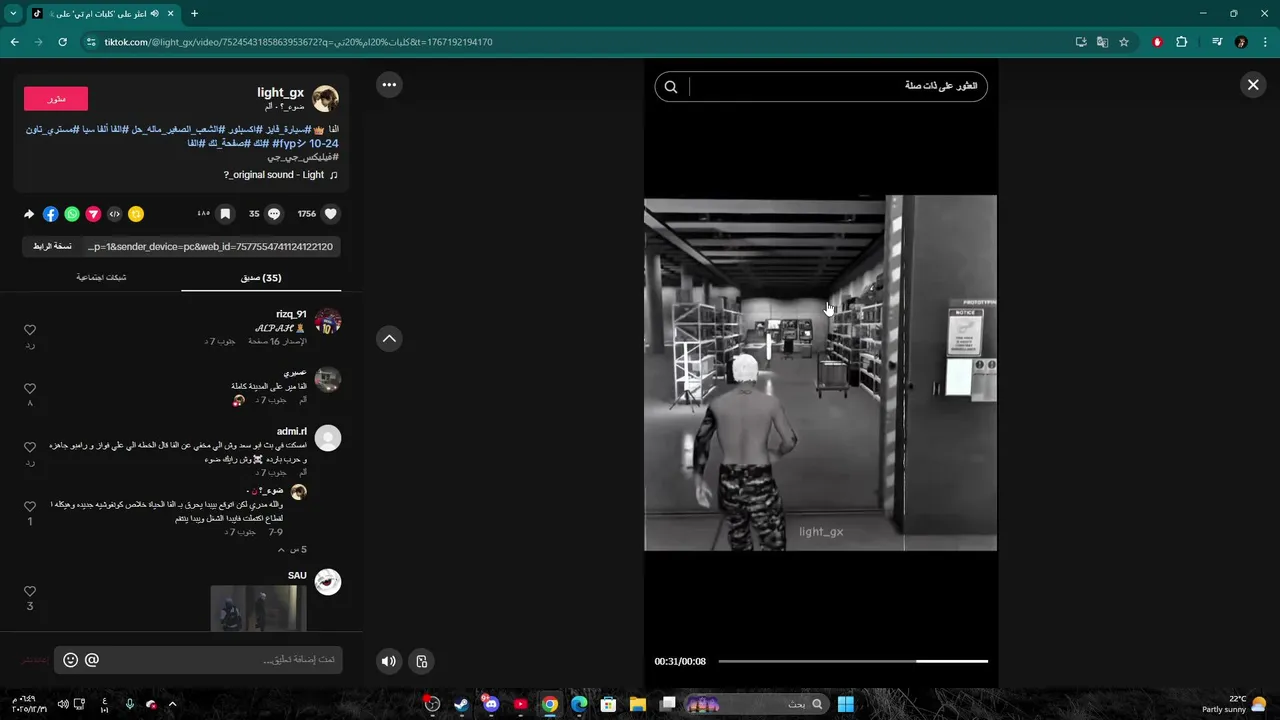Like SAU's comment
The width and height of the screenshot is (1280, 720).
coord(30,591)
